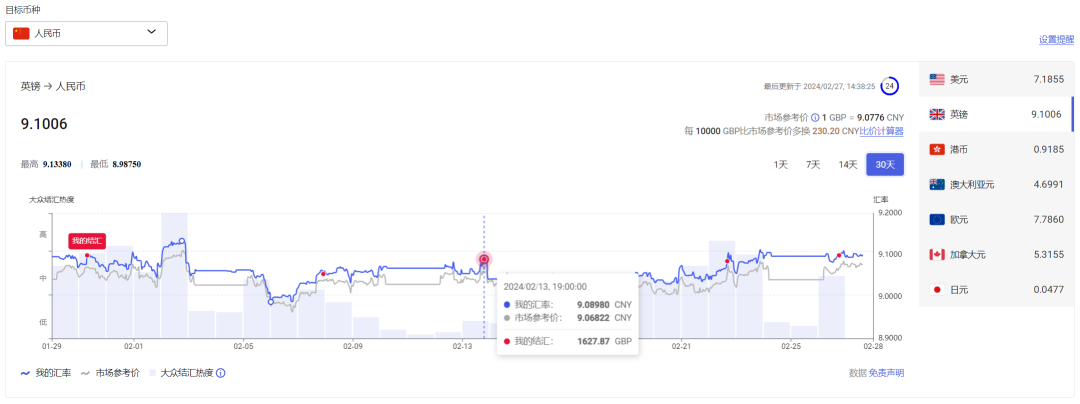This screenshot has height=404, width=1080.
Task: Select 欧元 EU flag currency row
Action: pyautogui.click(x=993, y=219)
